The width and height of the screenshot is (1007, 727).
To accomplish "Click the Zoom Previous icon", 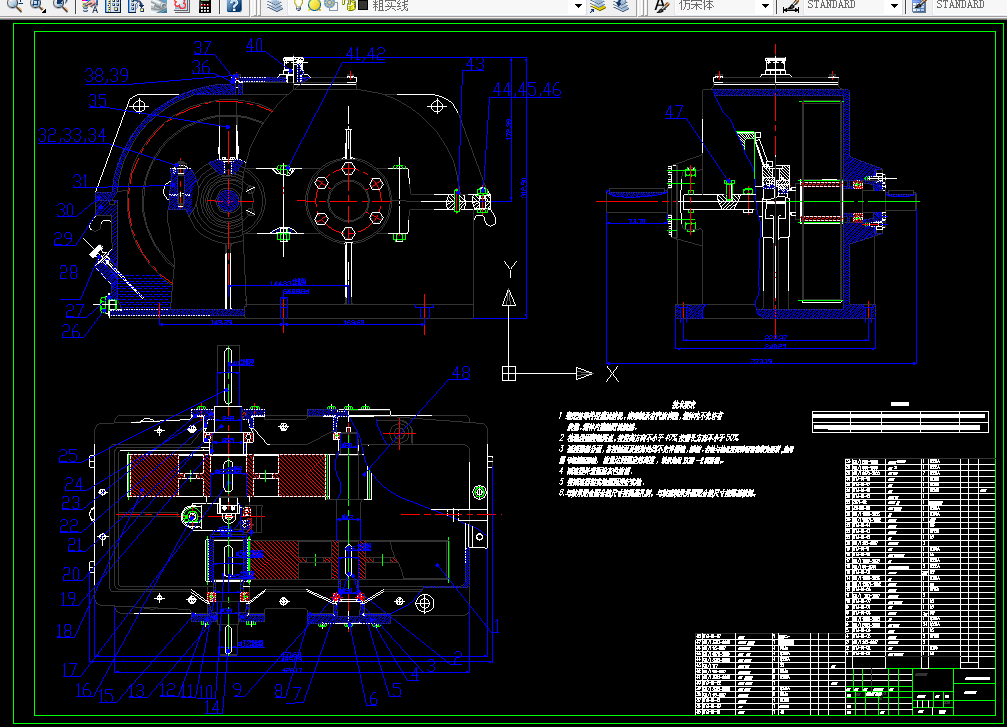I will click(61, 6).
